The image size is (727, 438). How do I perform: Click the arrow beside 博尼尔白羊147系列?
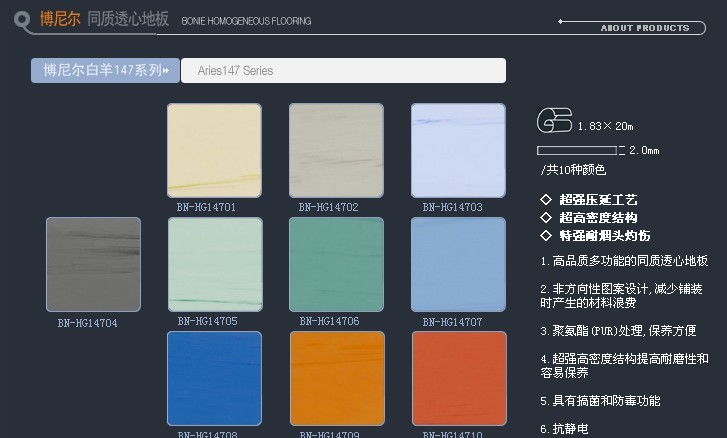point(171,71)
